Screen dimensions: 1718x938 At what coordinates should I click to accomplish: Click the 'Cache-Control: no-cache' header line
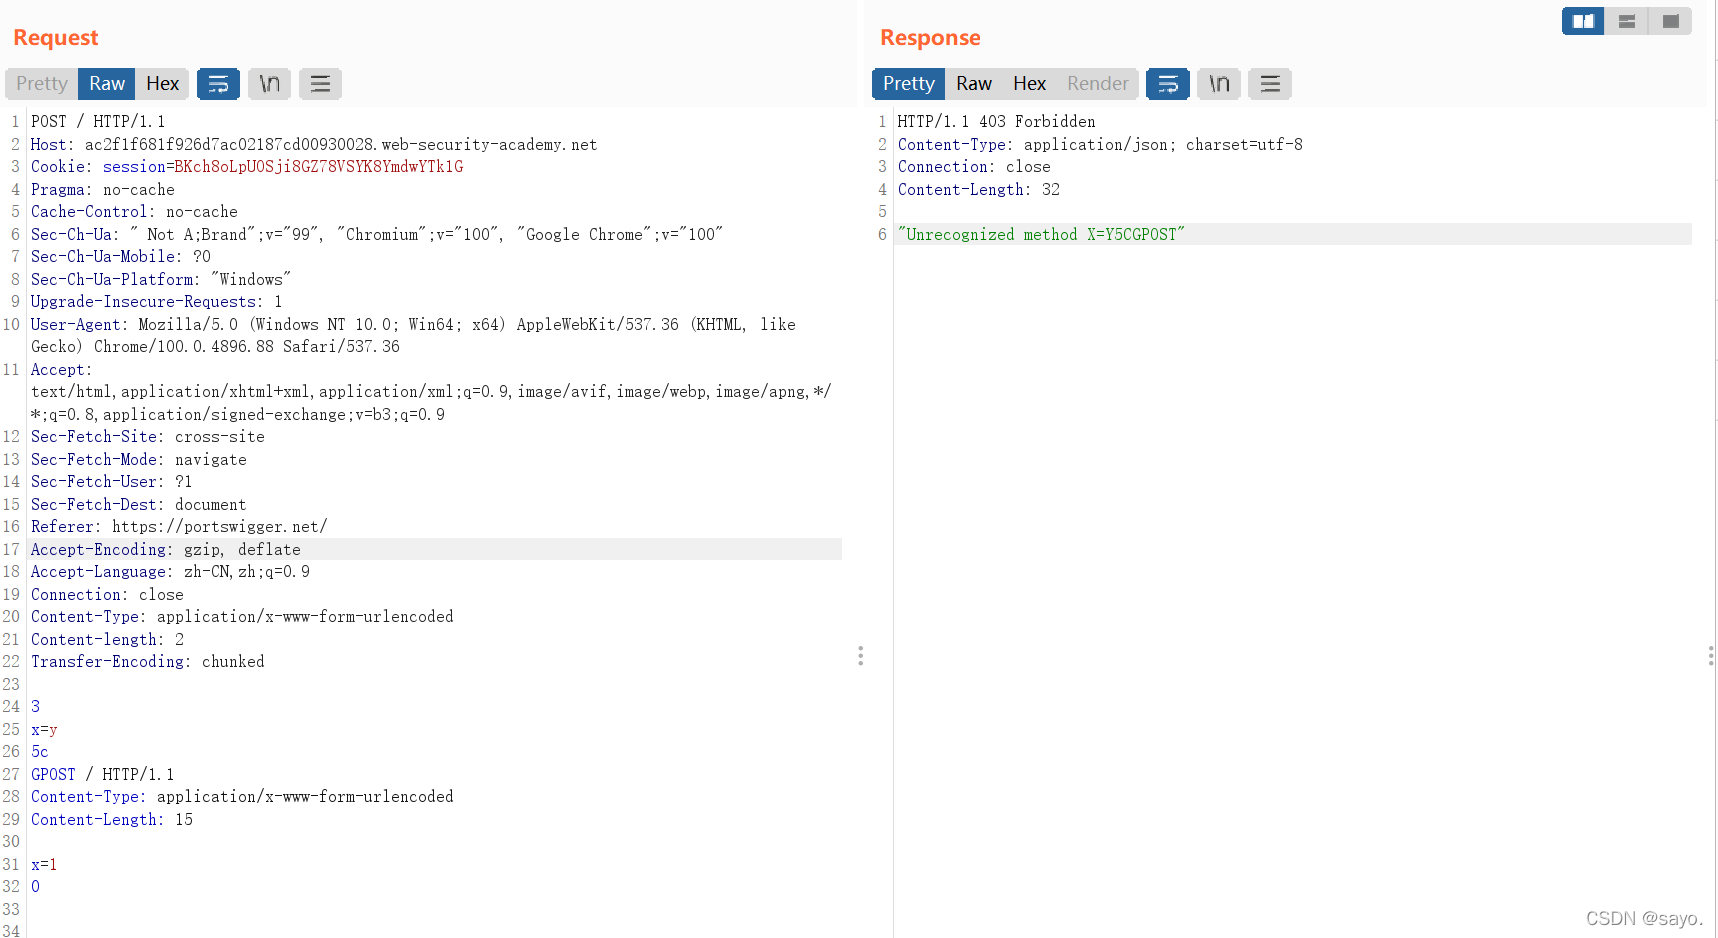point(134,212)
